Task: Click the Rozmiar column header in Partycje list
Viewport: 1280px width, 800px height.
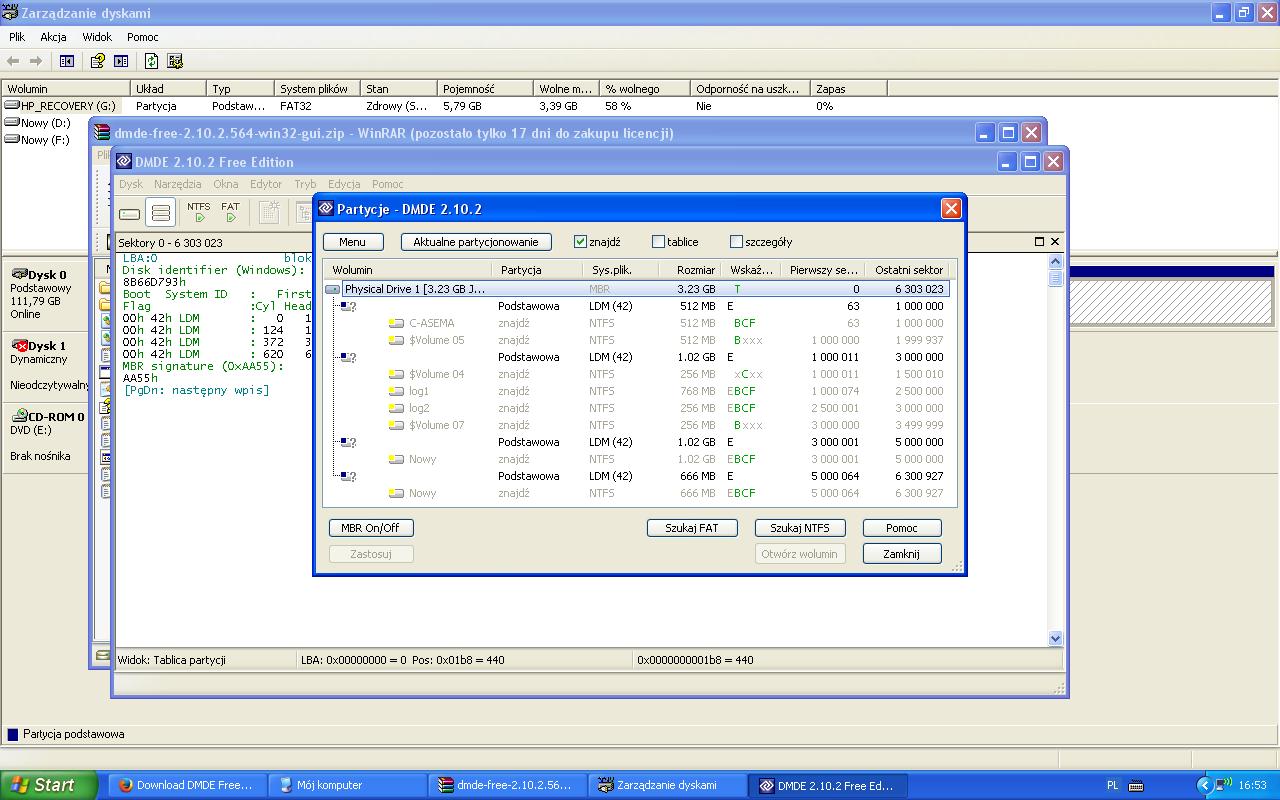Action: pos(690,270)
